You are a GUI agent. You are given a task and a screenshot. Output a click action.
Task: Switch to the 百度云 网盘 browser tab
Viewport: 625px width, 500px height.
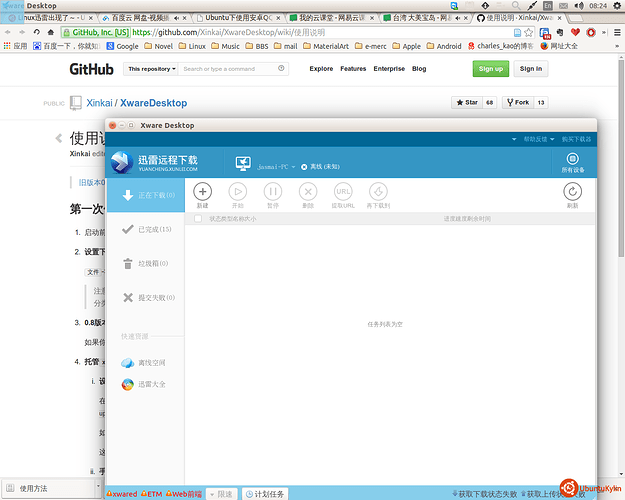click(142, 18)
